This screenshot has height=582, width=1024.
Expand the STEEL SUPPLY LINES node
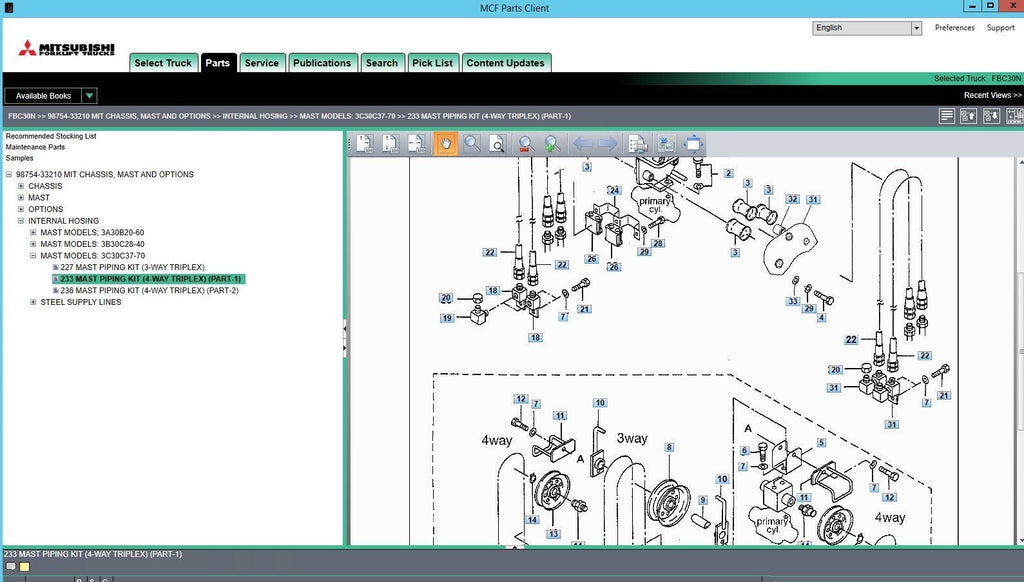(33, 302)
